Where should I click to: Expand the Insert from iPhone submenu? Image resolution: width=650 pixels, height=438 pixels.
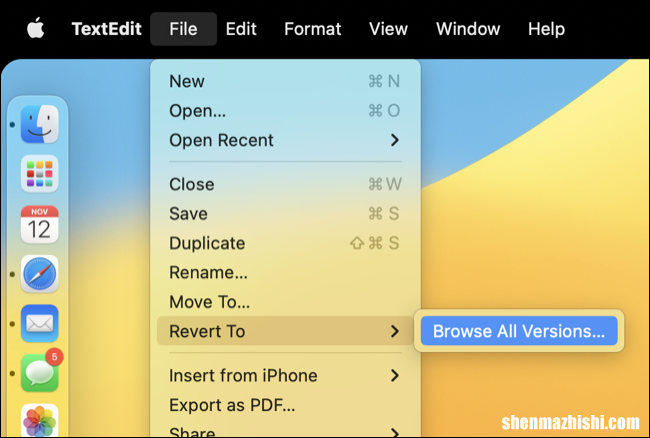[285, 375]
